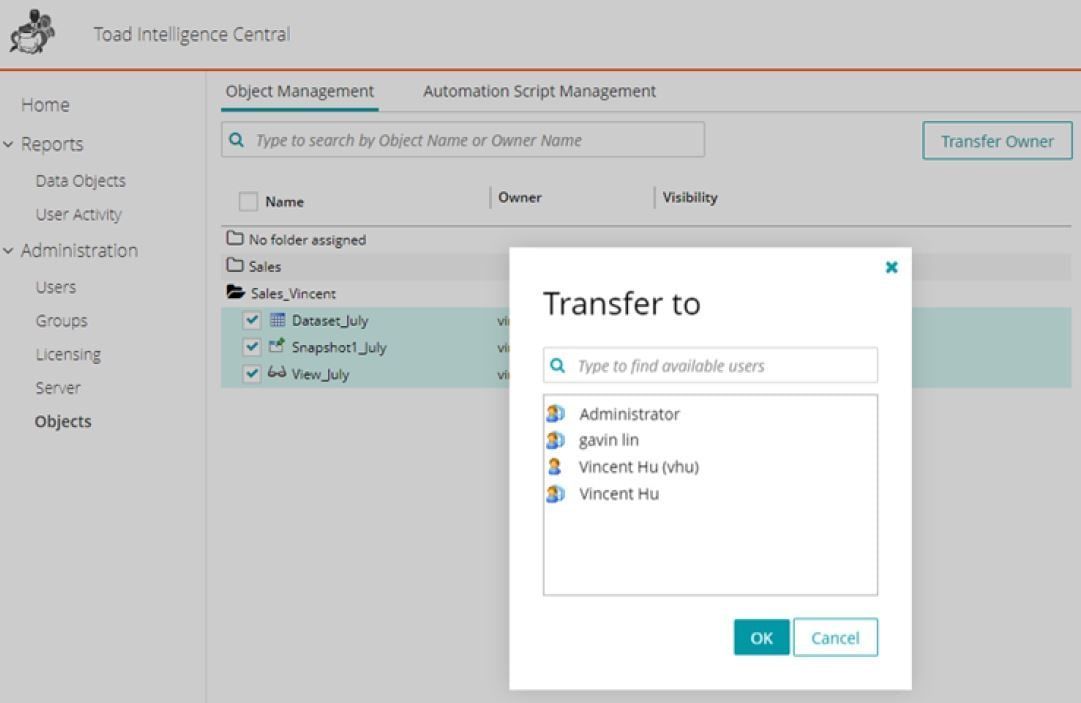This screenshot has height=703, width=1081.
Task: Select gavin lin in the user list
Action: [609, 440]
